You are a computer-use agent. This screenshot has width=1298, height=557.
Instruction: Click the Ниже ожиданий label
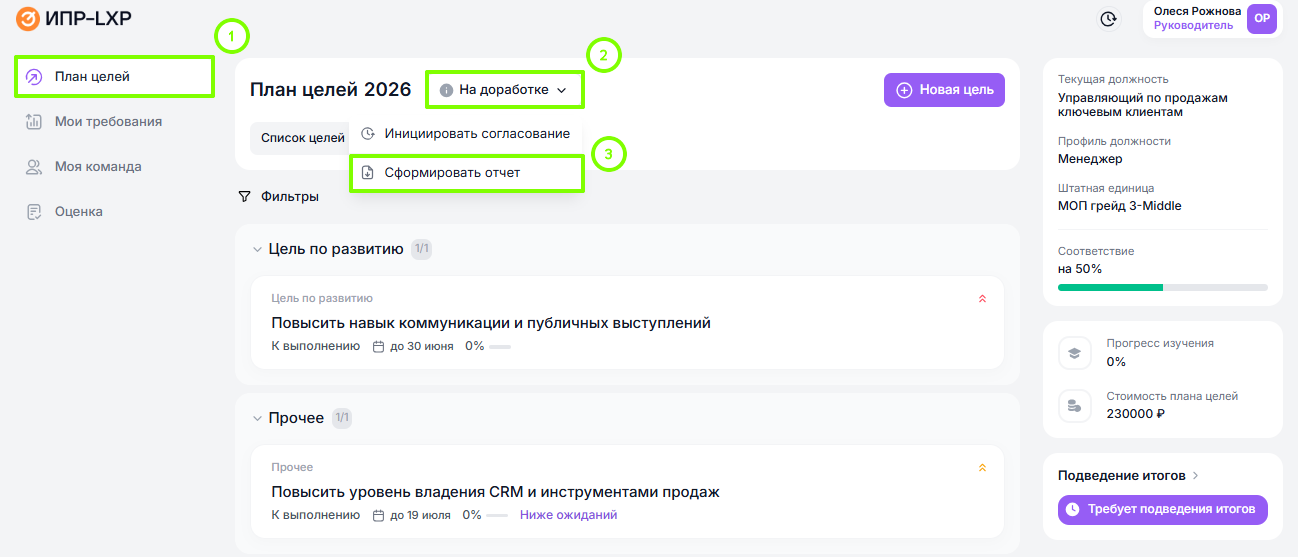pyautogui.click(x=568, y=515)
